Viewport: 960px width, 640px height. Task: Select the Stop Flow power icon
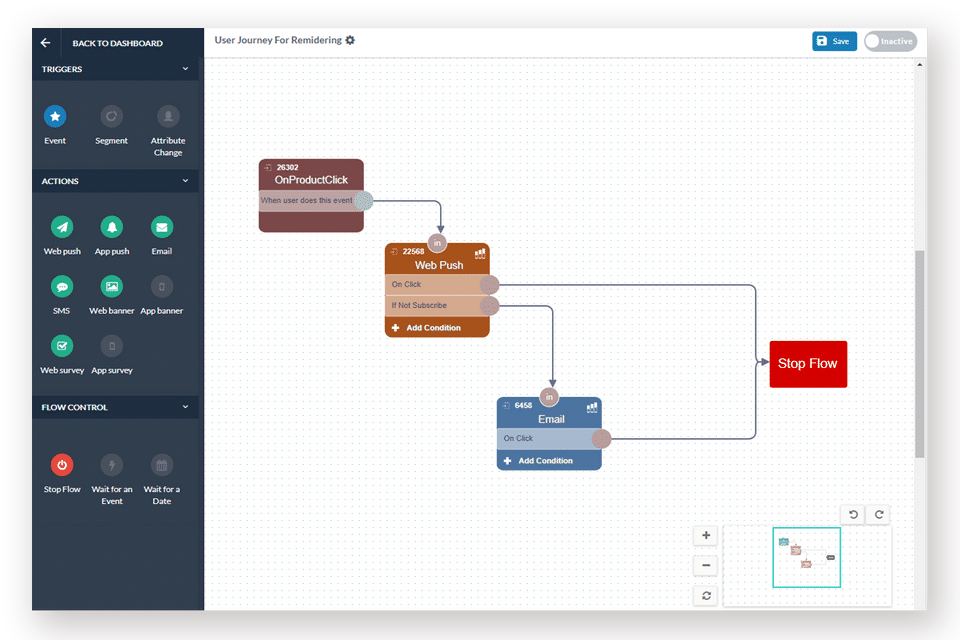tap(62, 465)
